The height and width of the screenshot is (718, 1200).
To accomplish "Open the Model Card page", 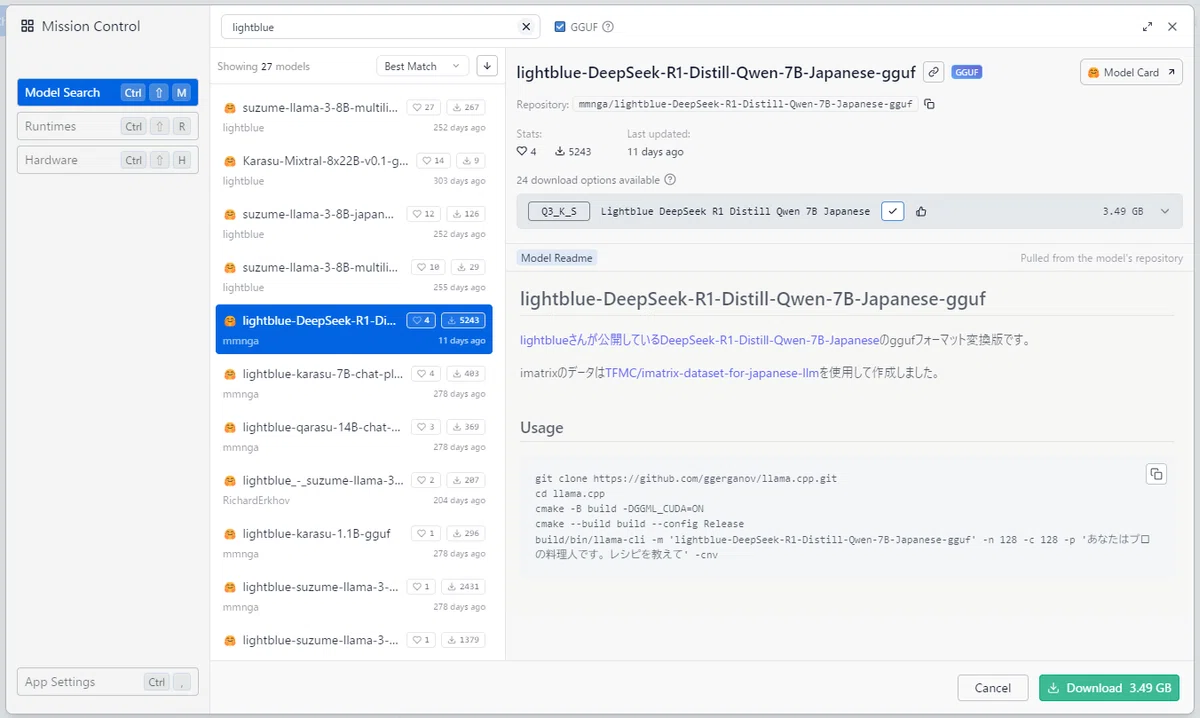I will point(1131,72).
